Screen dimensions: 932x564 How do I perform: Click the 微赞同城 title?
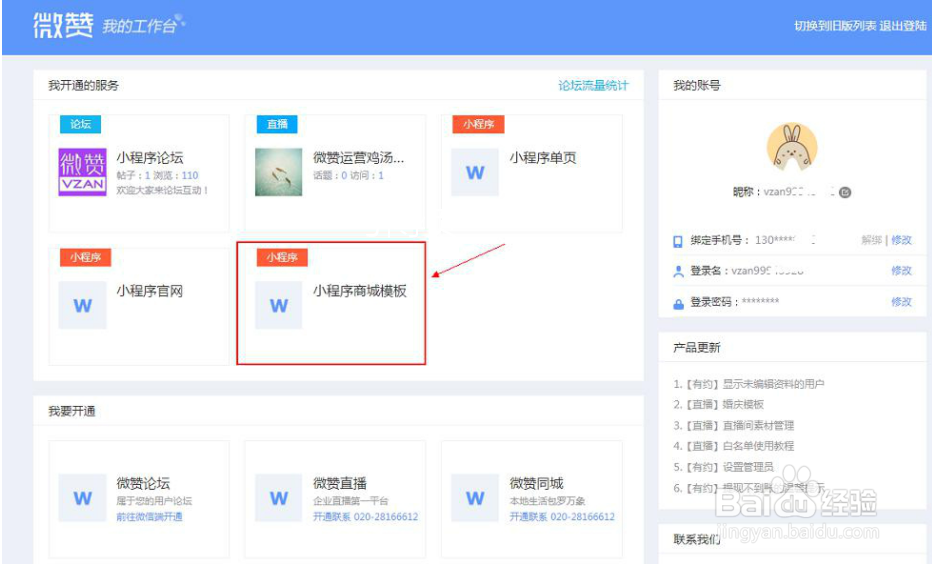click(536, 483)
